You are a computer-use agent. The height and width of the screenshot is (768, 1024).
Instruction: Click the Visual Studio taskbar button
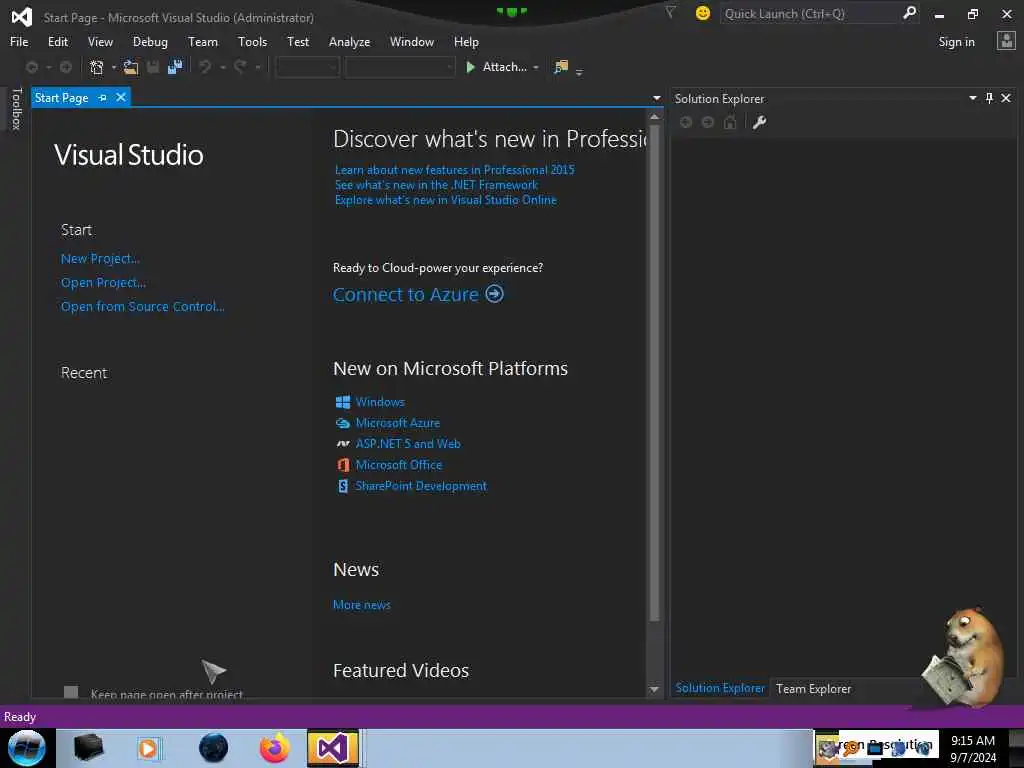coord(333,748)
